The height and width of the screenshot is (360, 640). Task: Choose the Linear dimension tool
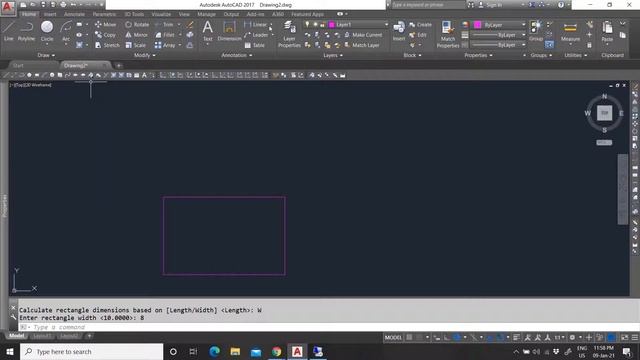pyautogui.click(x=256, y=24)
